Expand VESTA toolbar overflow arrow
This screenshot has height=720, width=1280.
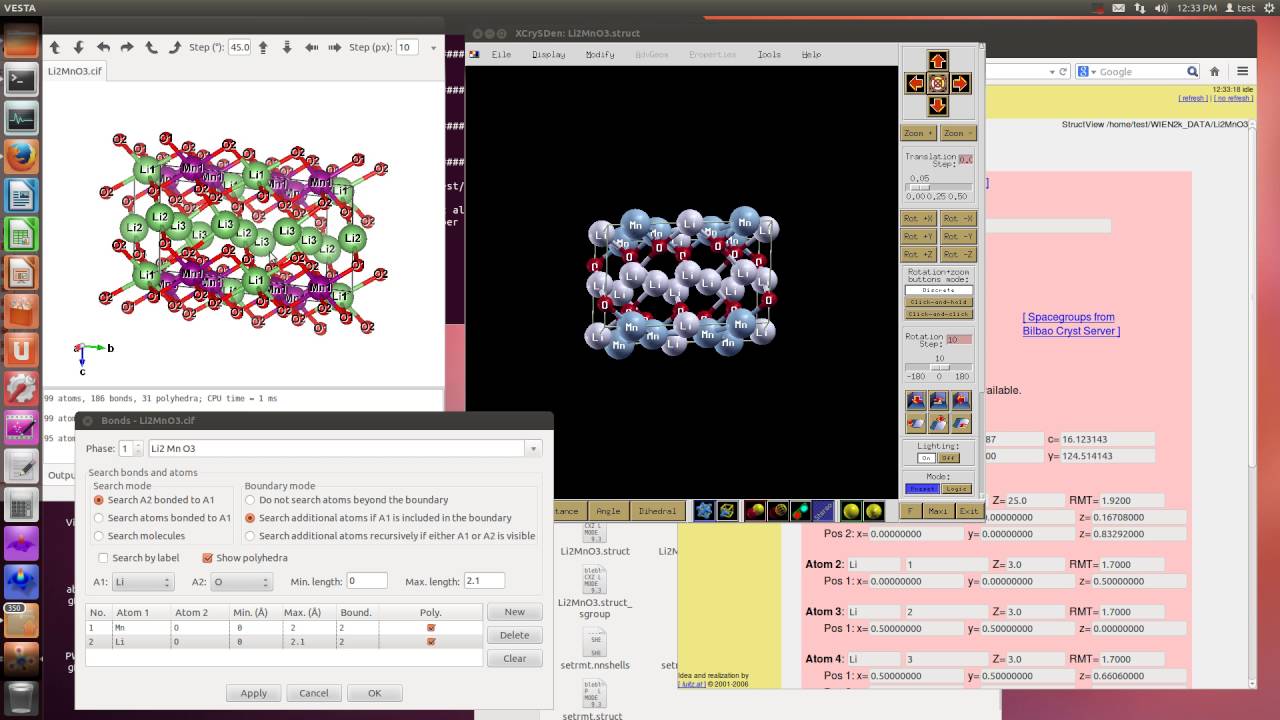[433, 47]
